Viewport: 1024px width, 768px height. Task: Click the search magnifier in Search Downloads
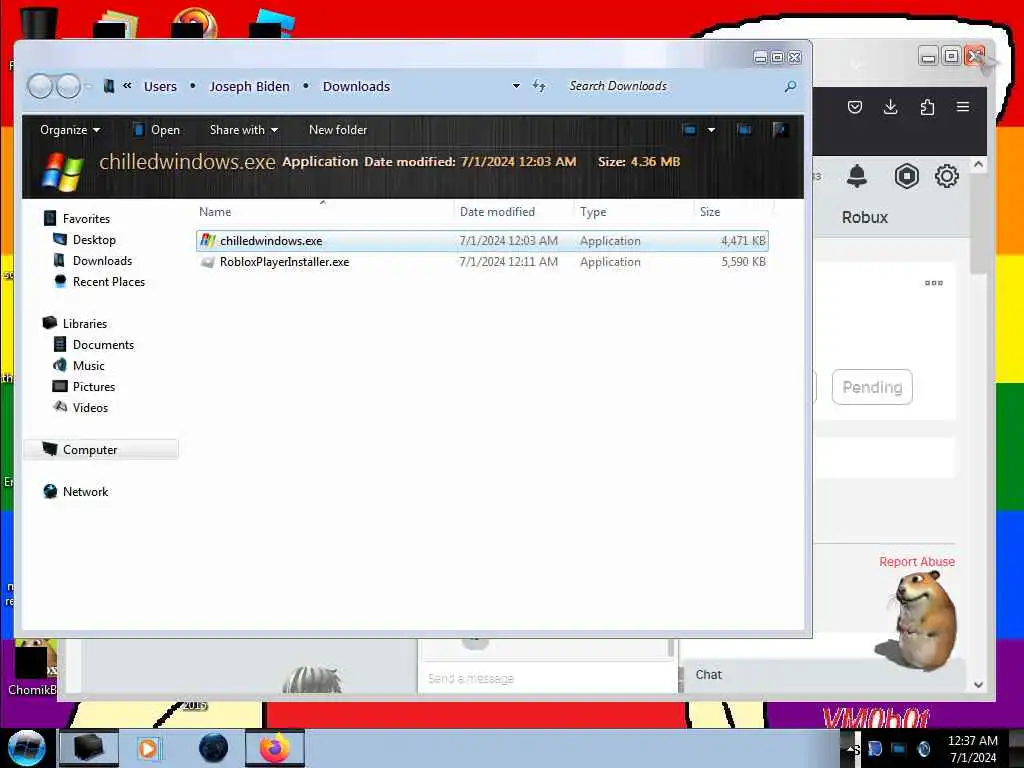(790, 86)
